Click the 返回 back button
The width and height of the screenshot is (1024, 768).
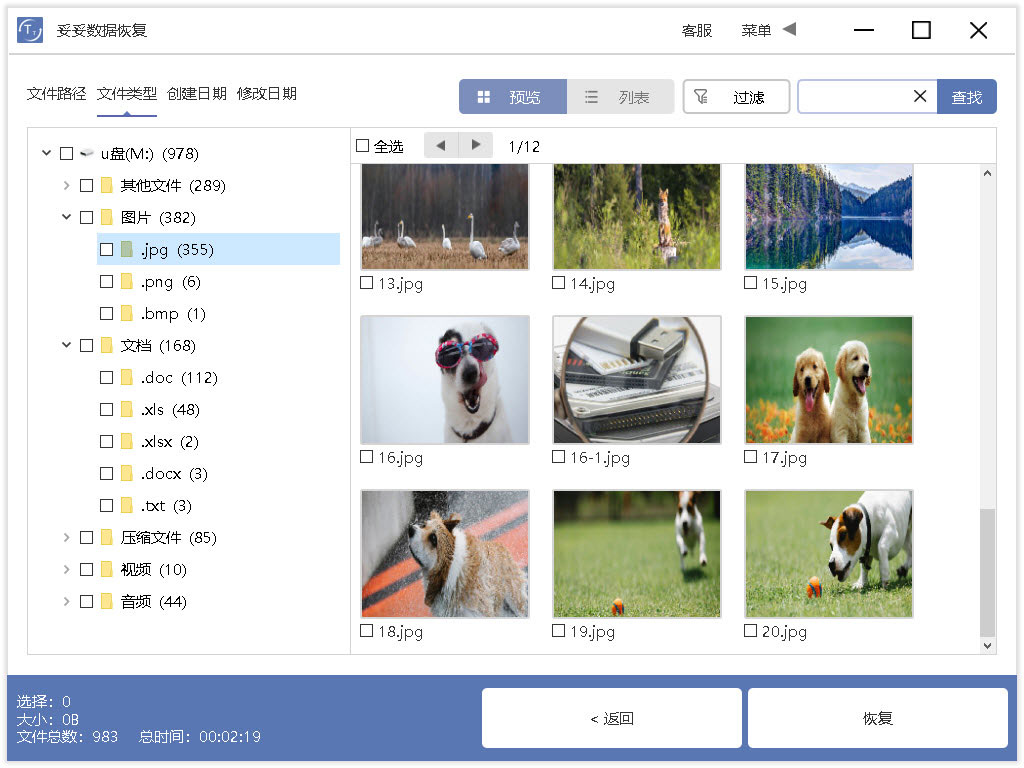[612, 718]
